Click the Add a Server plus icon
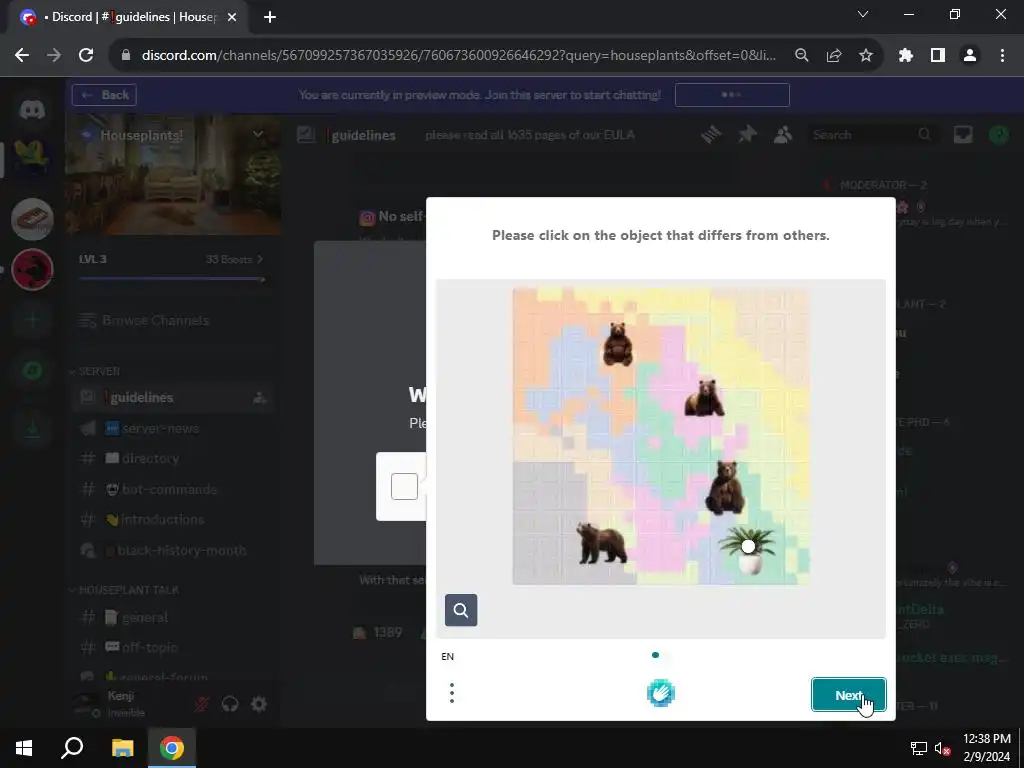 (x=32, y=320)
